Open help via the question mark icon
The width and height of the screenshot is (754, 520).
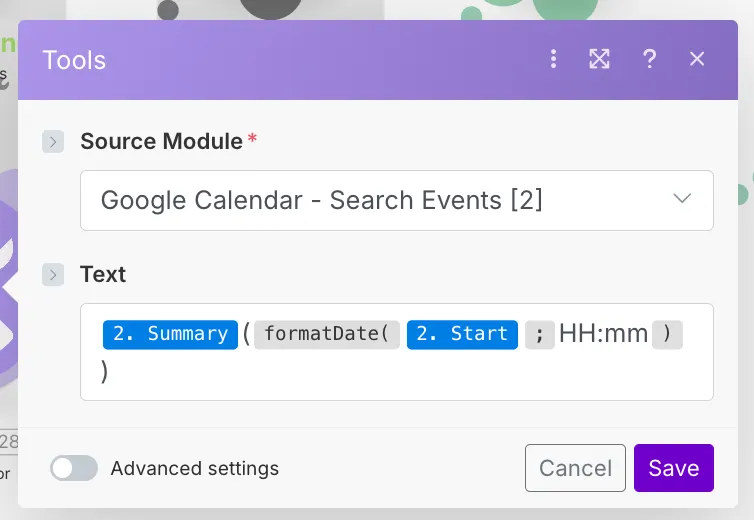(649, 59)
